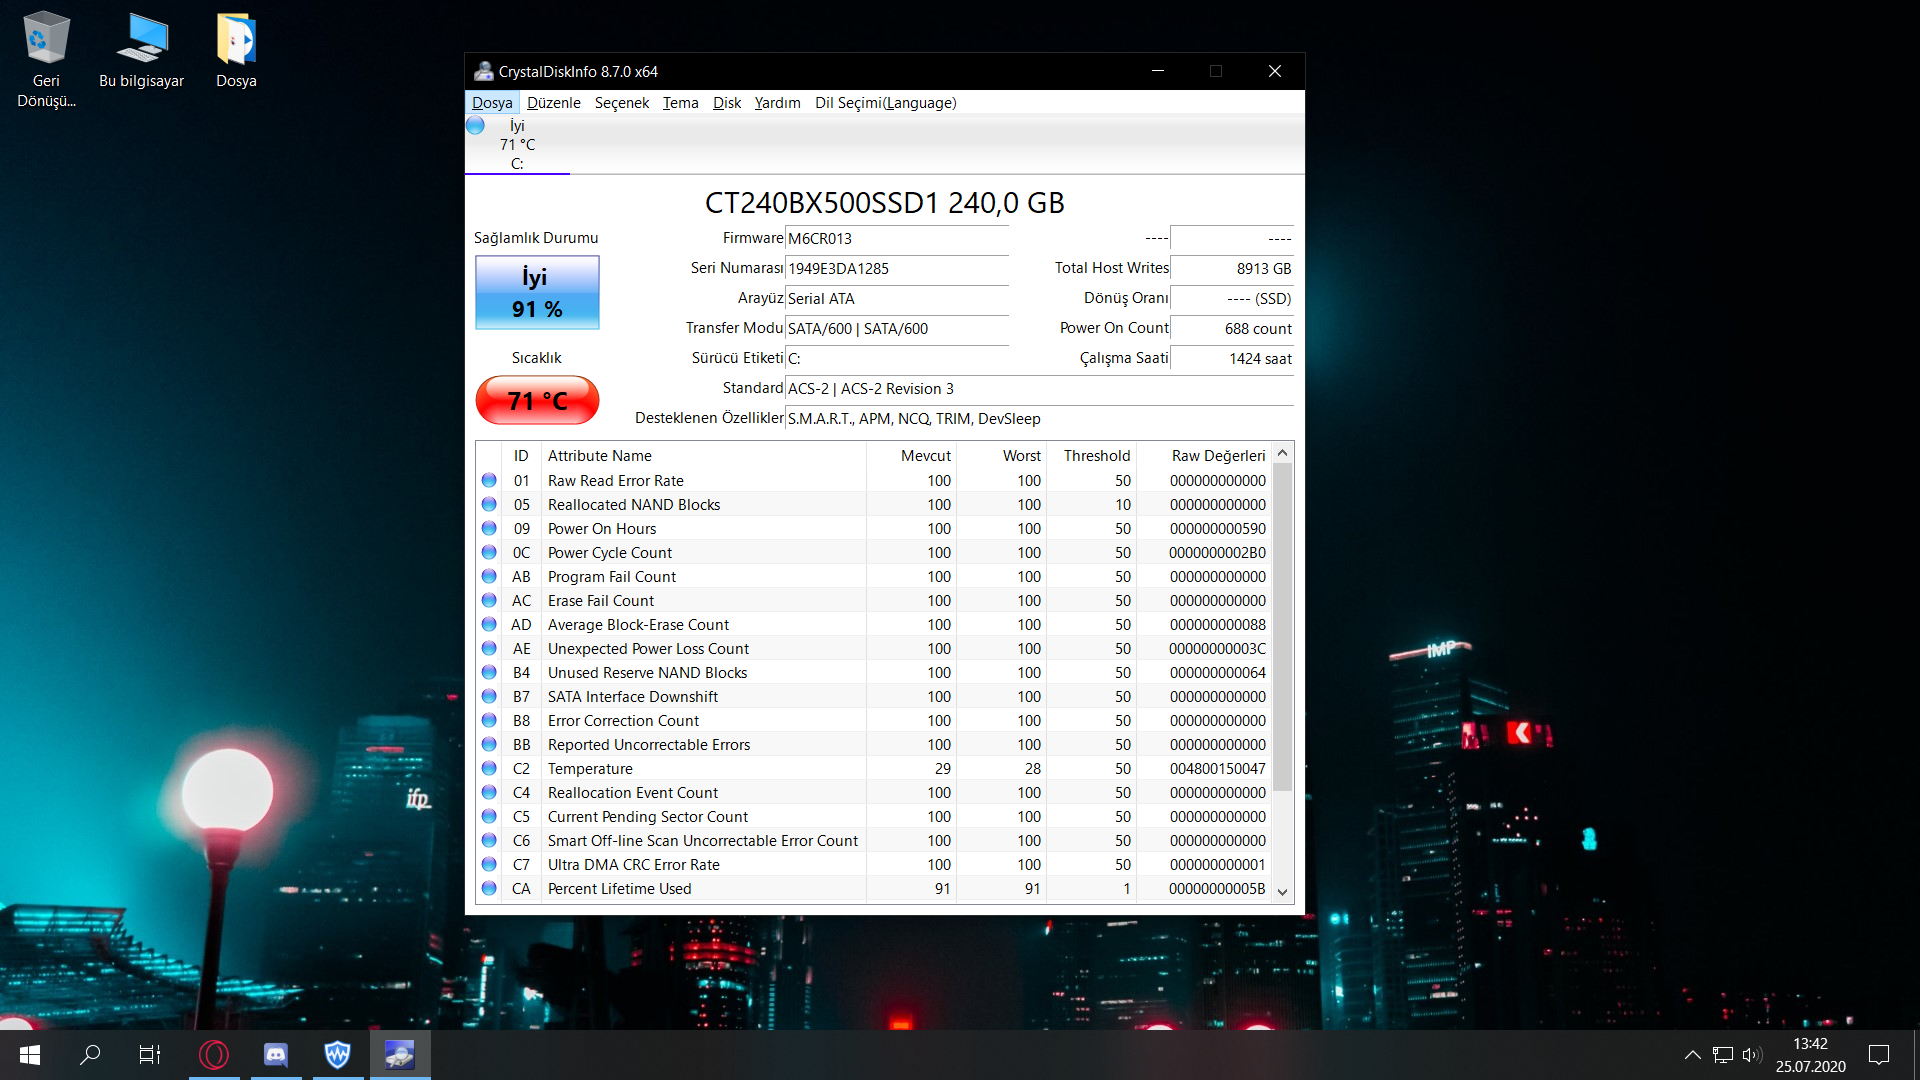Open the Seçenek menu
The height and width of the screenshot is (1080, 1920).
click(622, 103)
